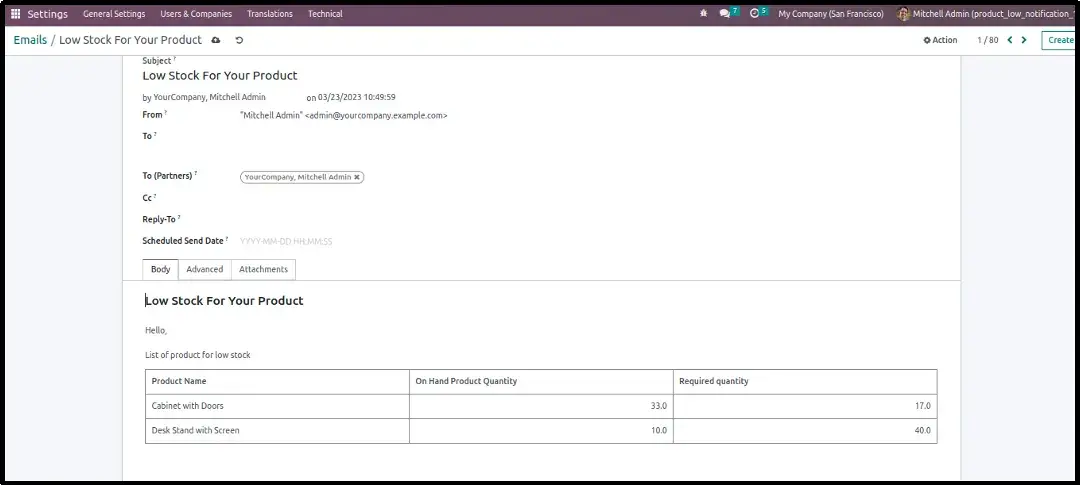Open the apps grid menu icon
The height and width of the screenshot is (485, 1080).
coord(16,14)
